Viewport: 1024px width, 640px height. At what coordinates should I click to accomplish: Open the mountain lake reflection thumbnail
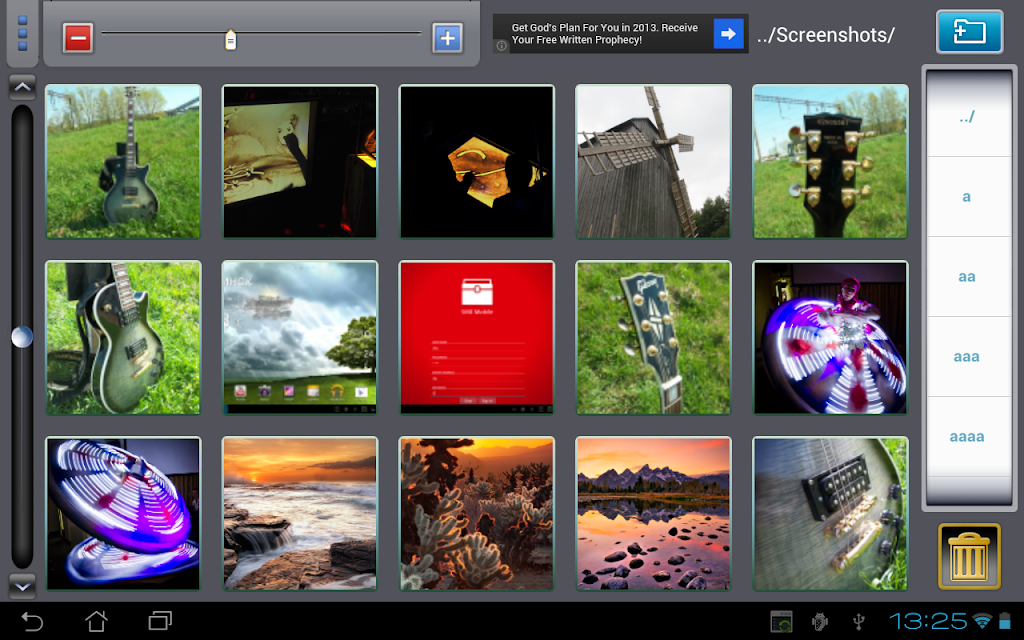[654, 514]
